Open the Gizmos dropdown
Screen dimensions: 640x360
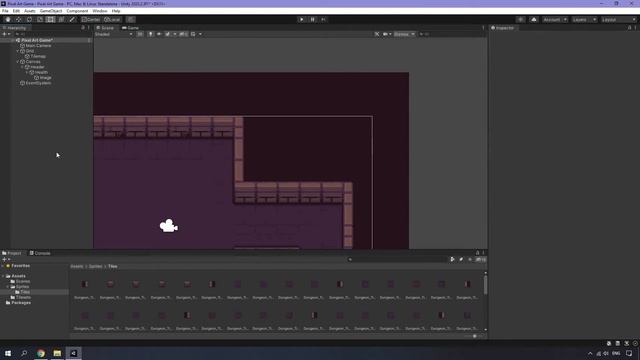point(404,34)
